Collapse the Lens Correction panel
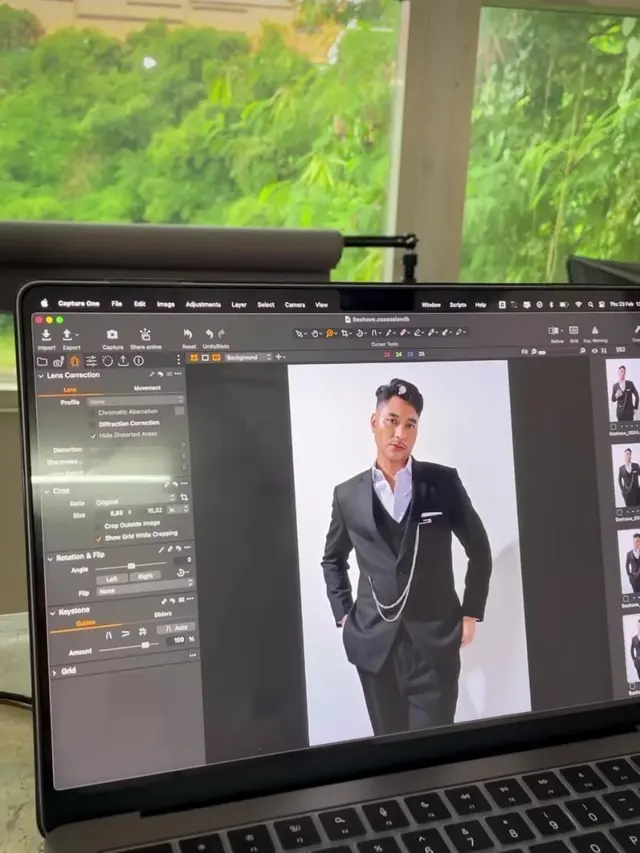This screenshot has height=853, width=640. (x=41, y=376)
